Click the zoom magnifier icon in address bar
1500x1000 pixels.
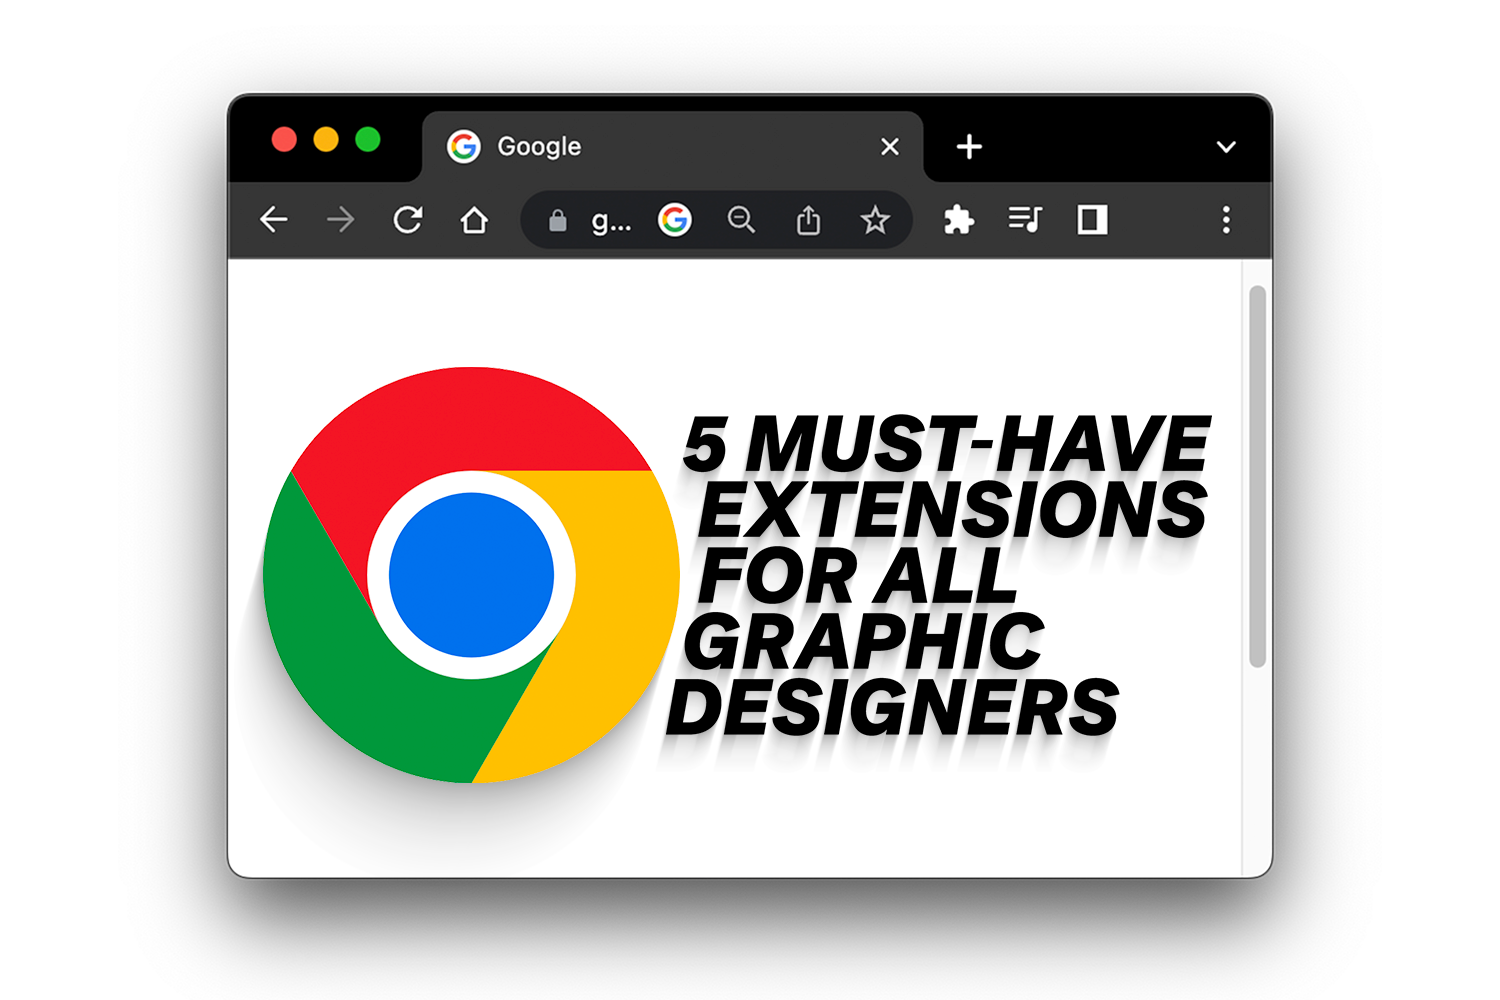pos(742,220)
